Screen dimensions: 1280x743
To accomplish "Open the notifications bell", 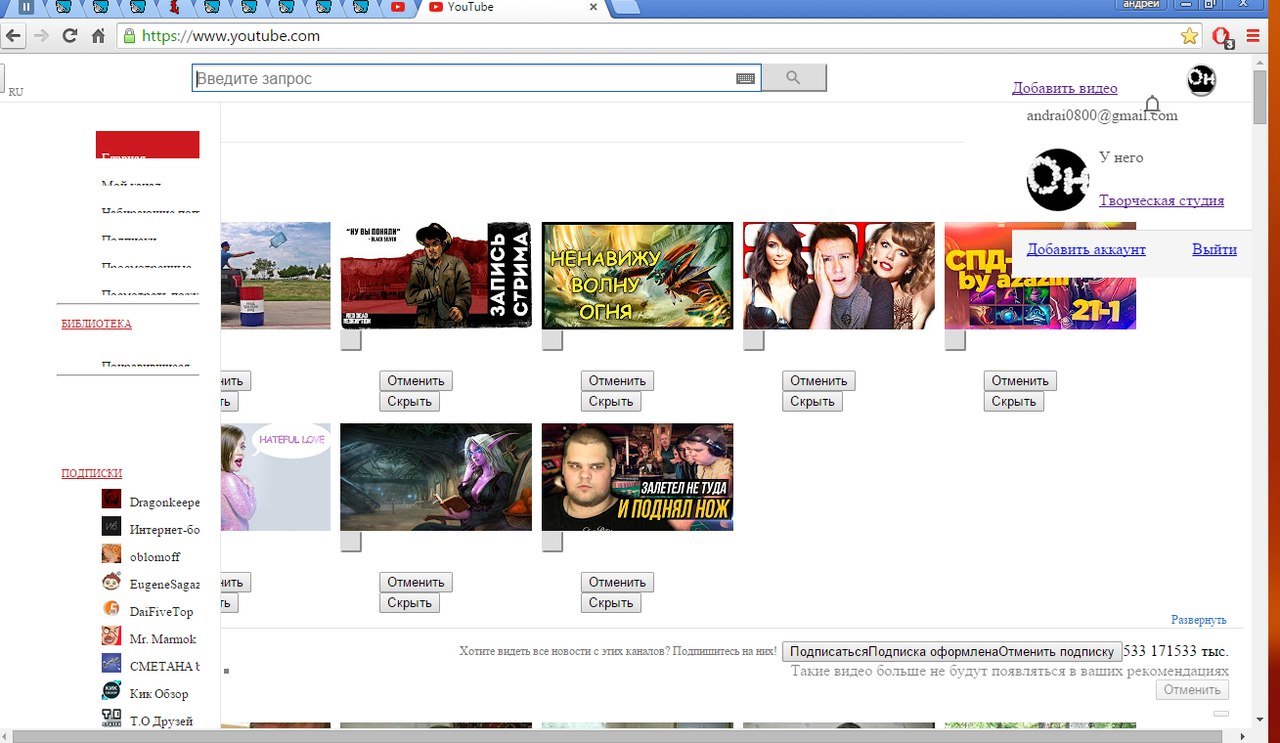I will point(1152,104).
